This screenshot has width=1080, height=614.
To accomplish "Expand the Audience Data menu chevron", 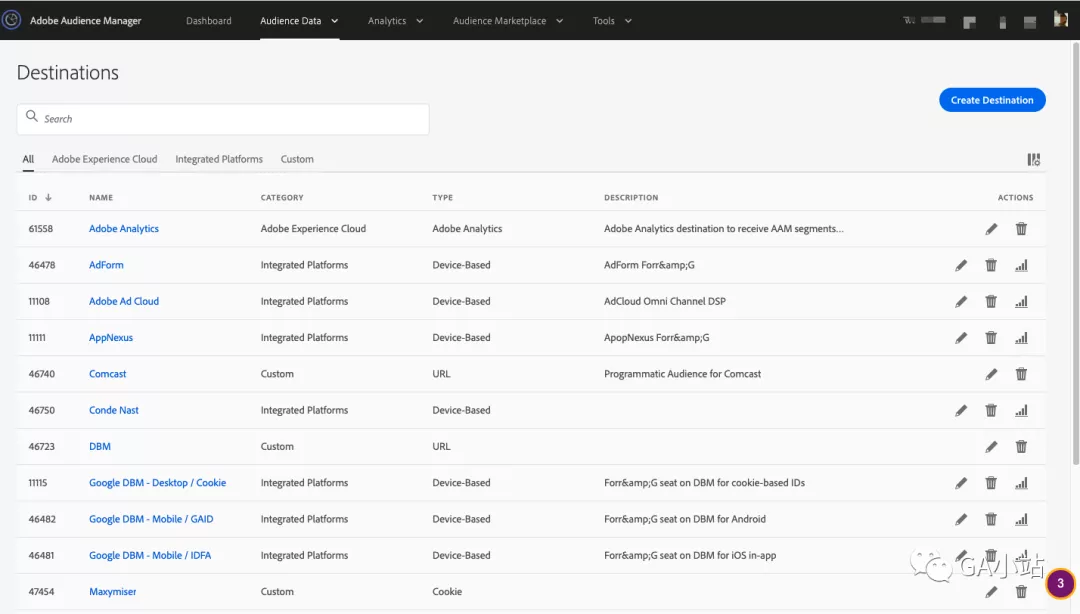I will click(x=335, y=21).
